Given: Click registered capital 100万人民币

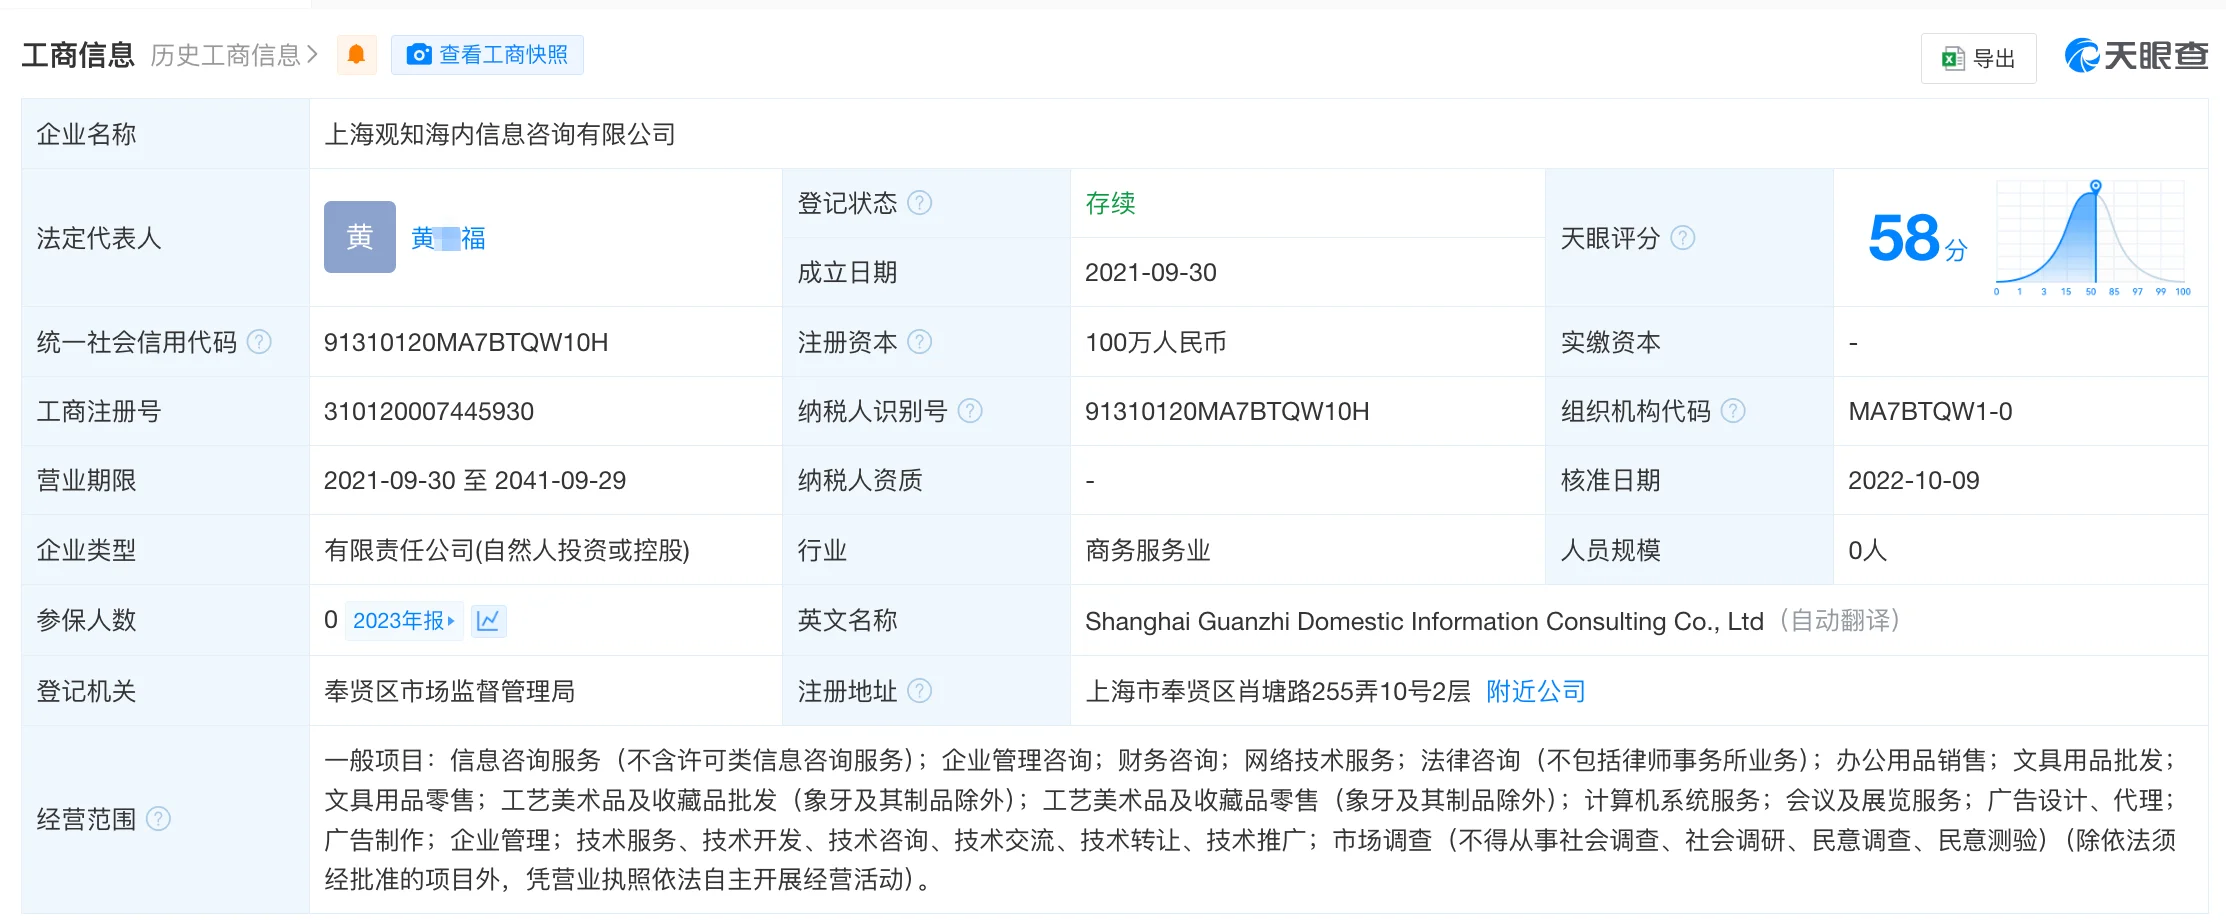Looking at the screenshot, I should point(1156,342).
